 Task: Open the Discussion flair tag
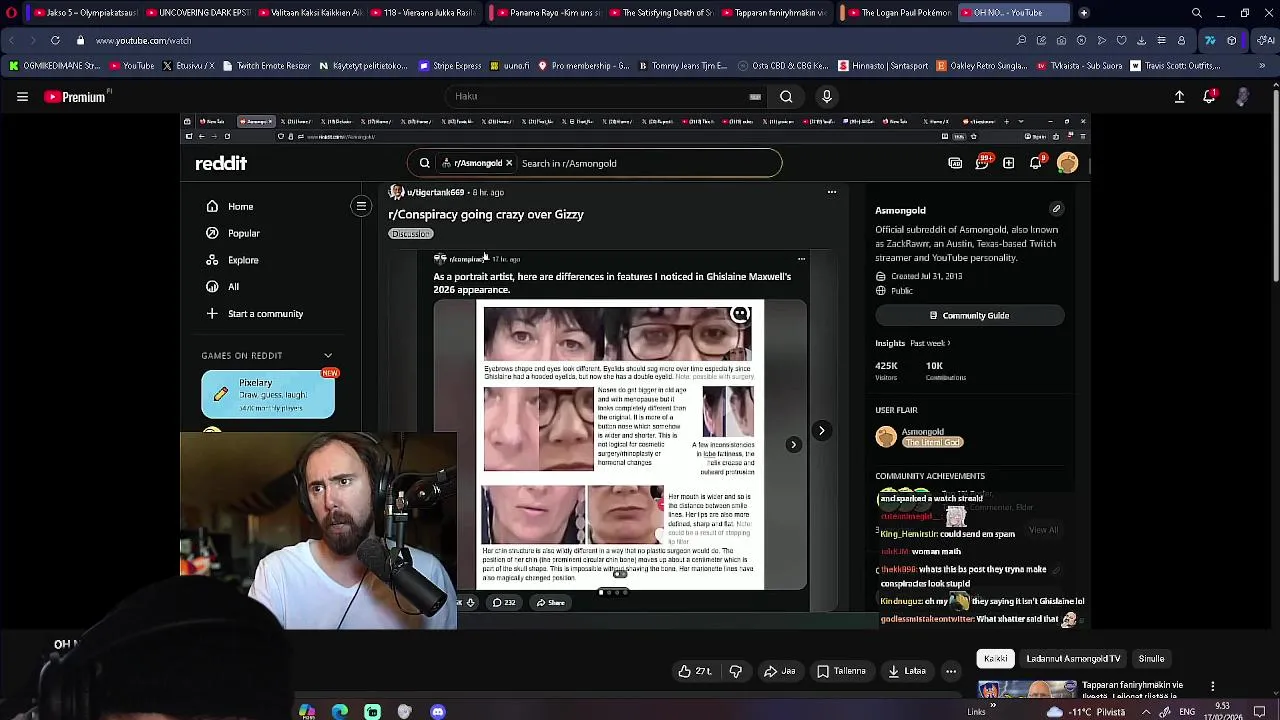[x=411, y=234]
